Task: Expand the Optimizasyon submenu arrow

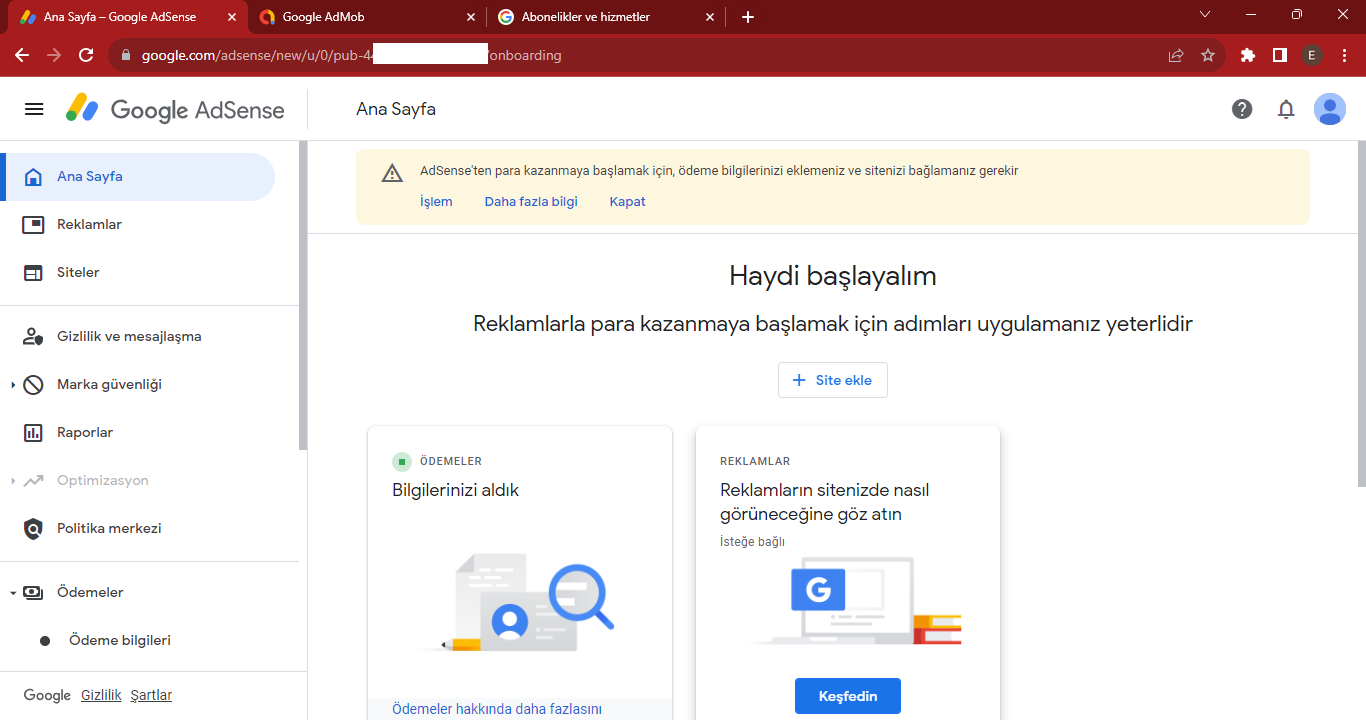Action: tap(13, 481)
